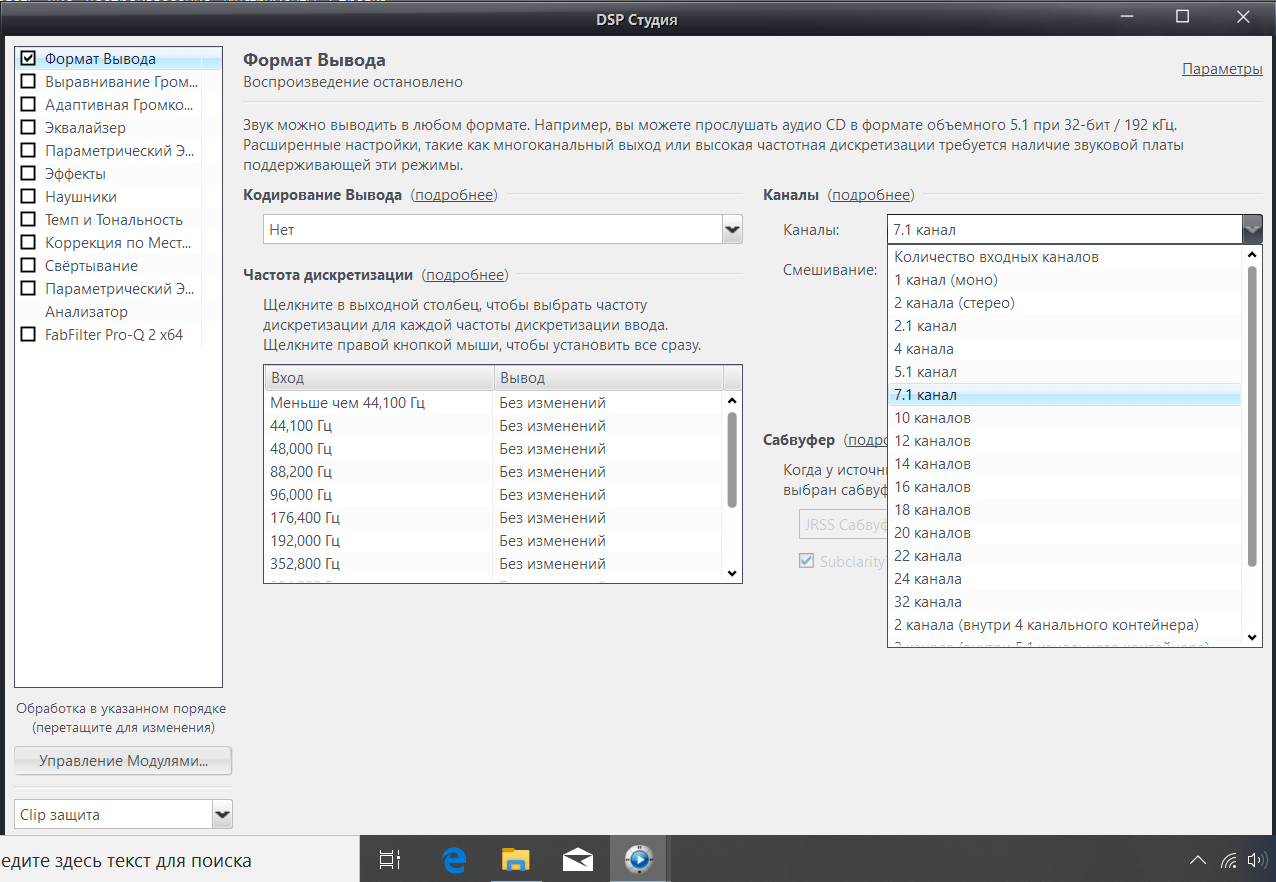Launch Microsoft Edge from the taskbar
The height and width of the screenshot is (882, 1276).
tap(455, 859)
